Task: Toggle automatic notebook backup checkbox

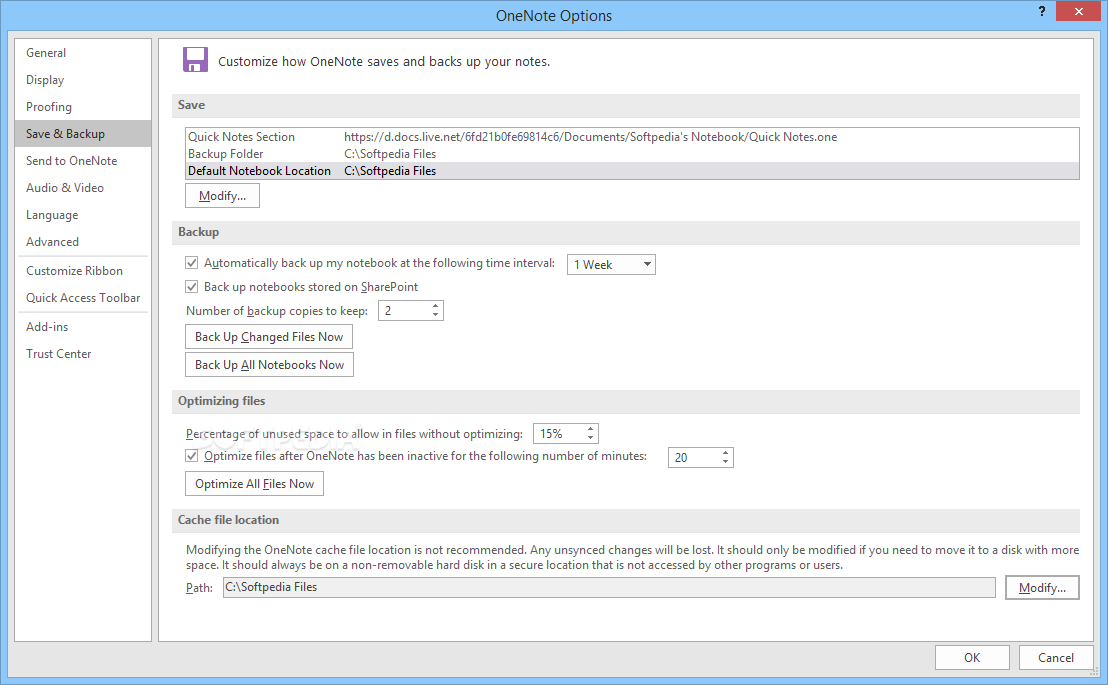Action: pos(191,263)
